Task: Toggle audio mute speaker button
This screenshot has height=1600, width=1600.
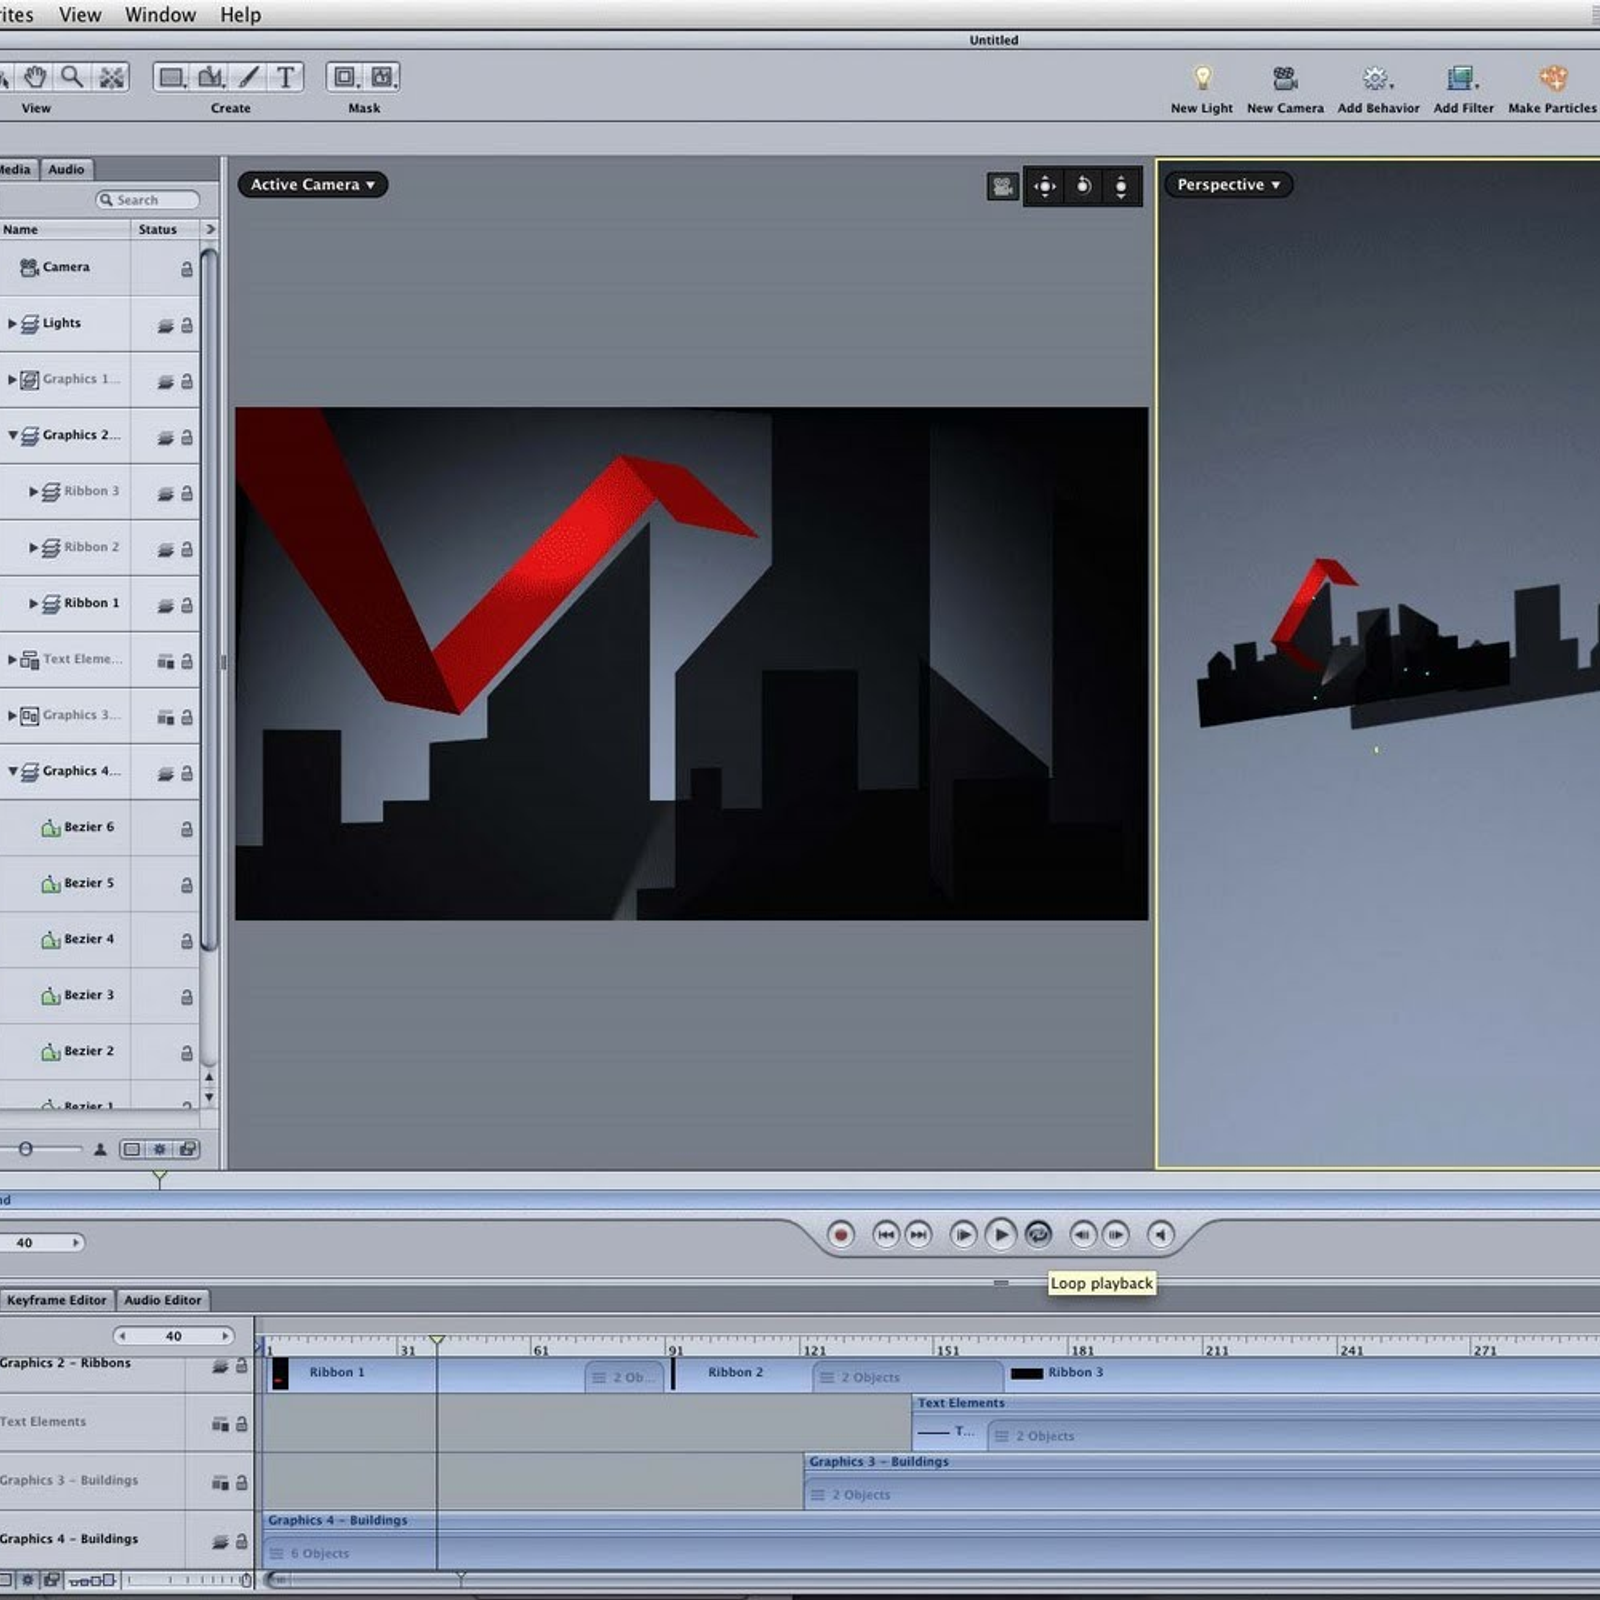Action: (x=1160, y=1235)
